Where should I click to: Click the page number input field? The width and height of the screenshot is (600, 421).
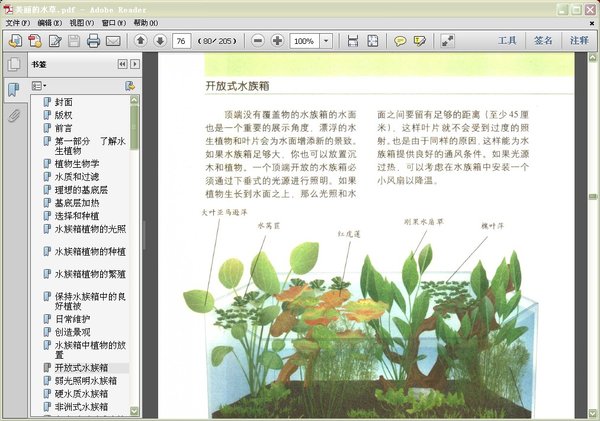click(x=181, y=41)
